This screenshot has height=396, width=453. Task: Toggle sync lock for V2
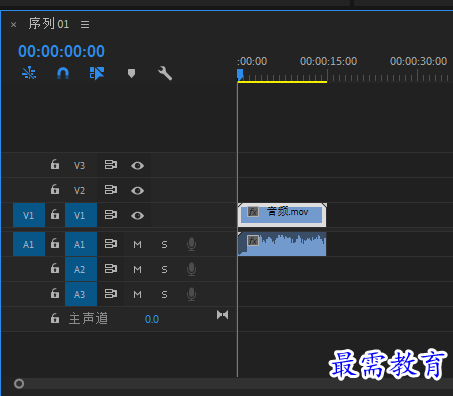click(111, 190)
